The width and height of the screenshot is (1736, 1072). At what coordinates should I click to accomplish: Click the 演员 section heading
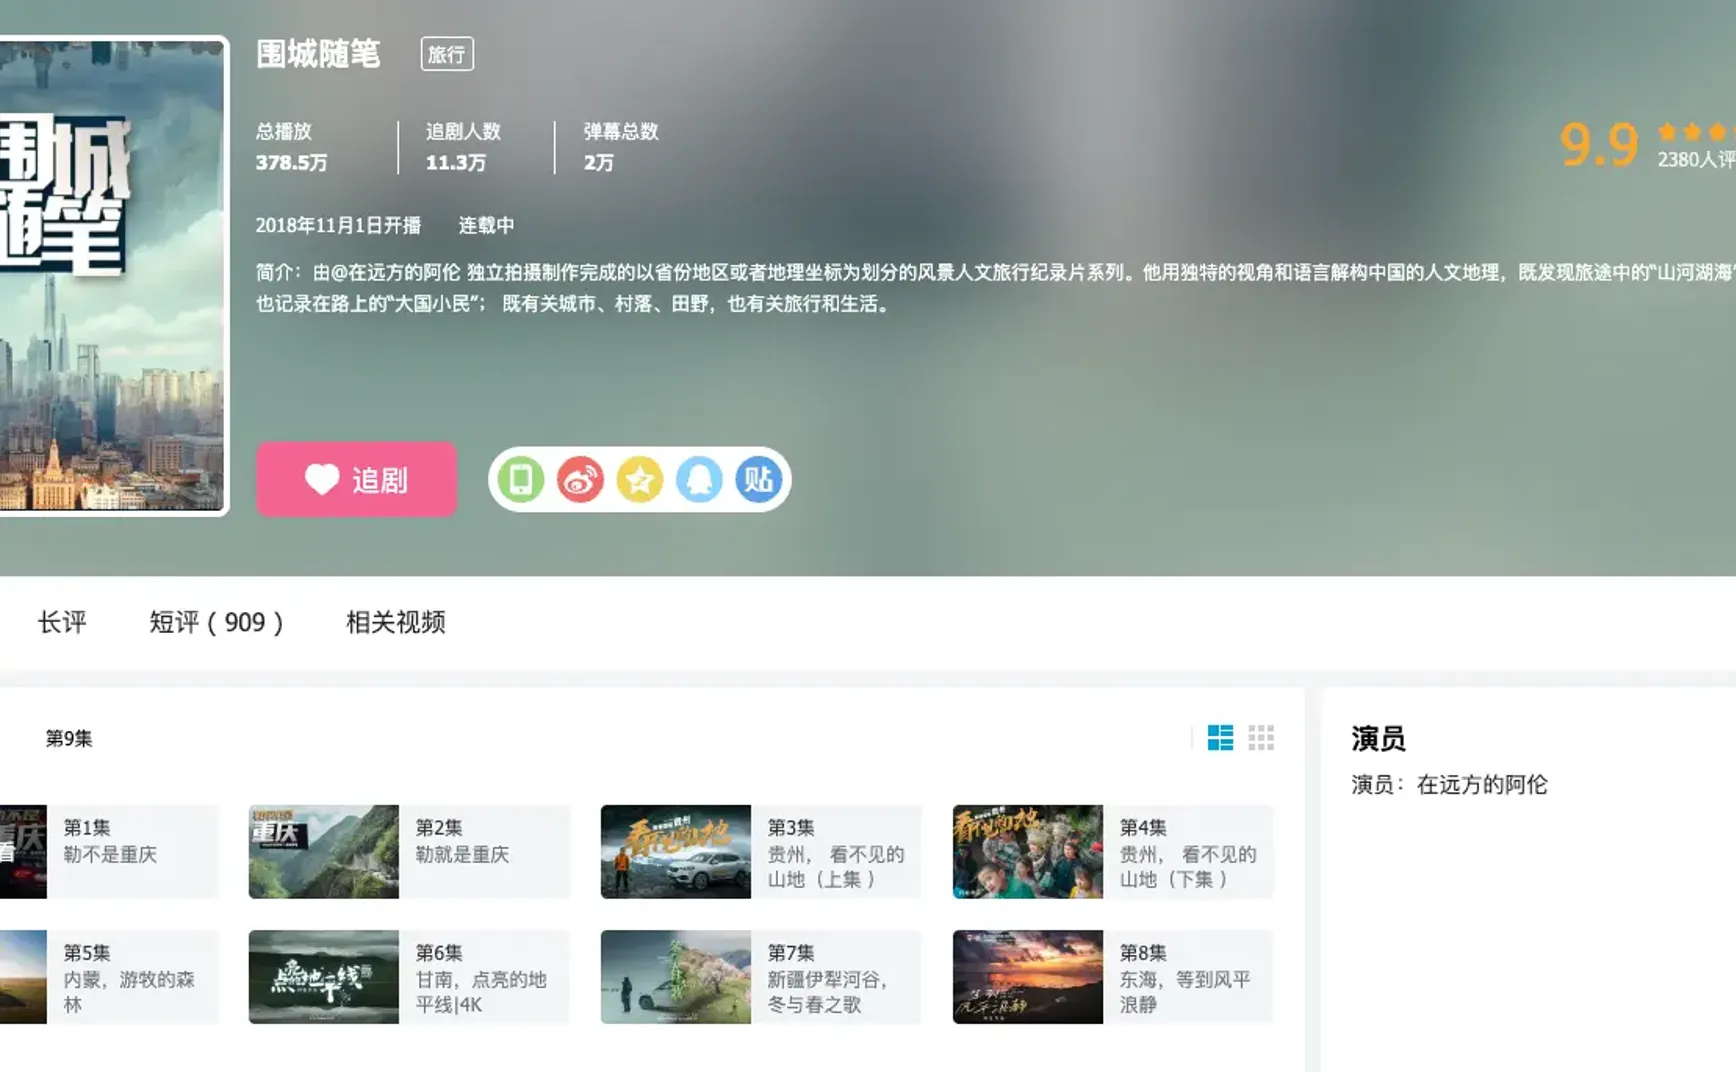[x=1378, y=739]
